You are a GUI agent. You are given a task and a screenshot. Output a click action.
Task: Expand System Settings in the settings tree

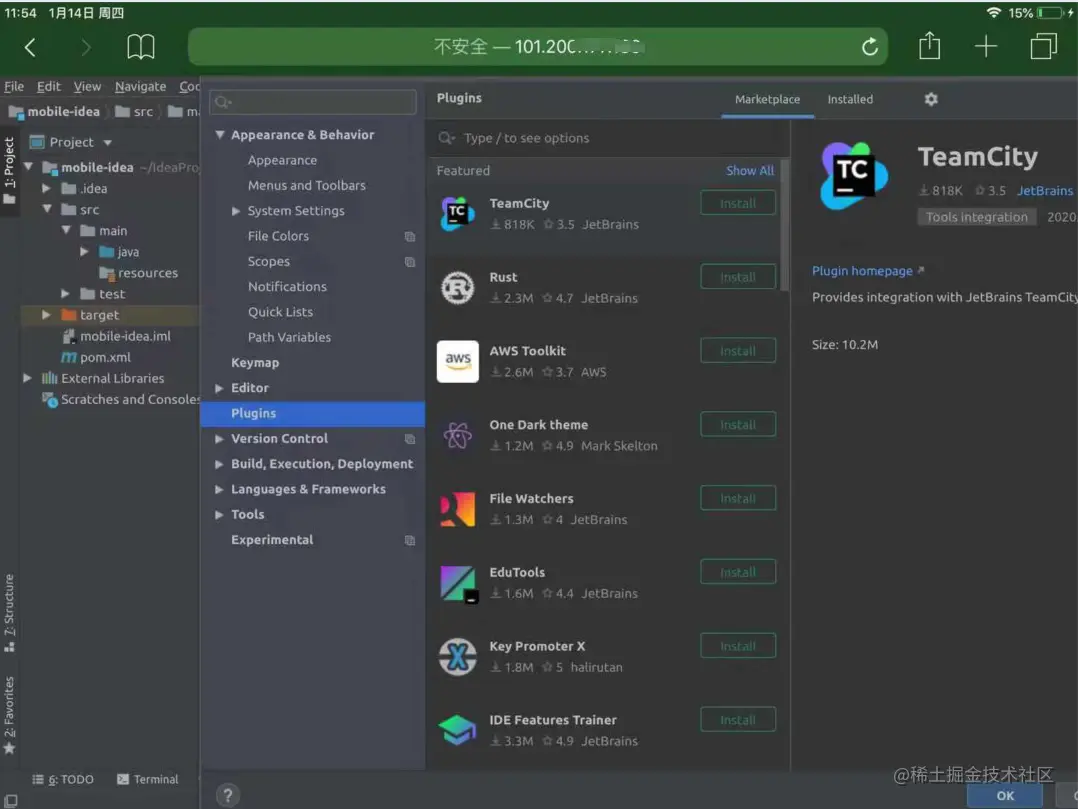pyautogui.click(x=236, y=211)
